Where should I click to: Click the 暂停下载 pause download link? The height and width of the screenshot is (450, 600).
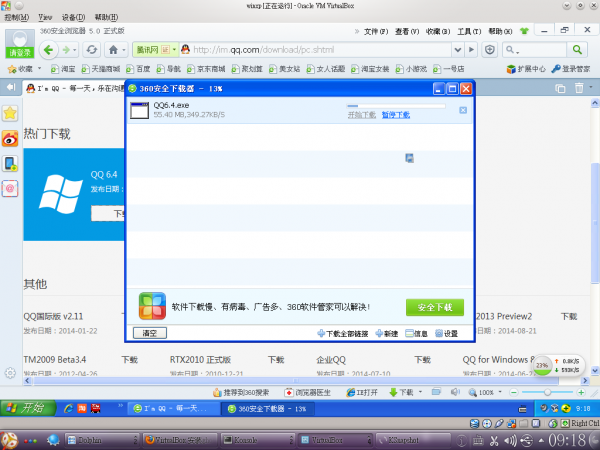396,115
